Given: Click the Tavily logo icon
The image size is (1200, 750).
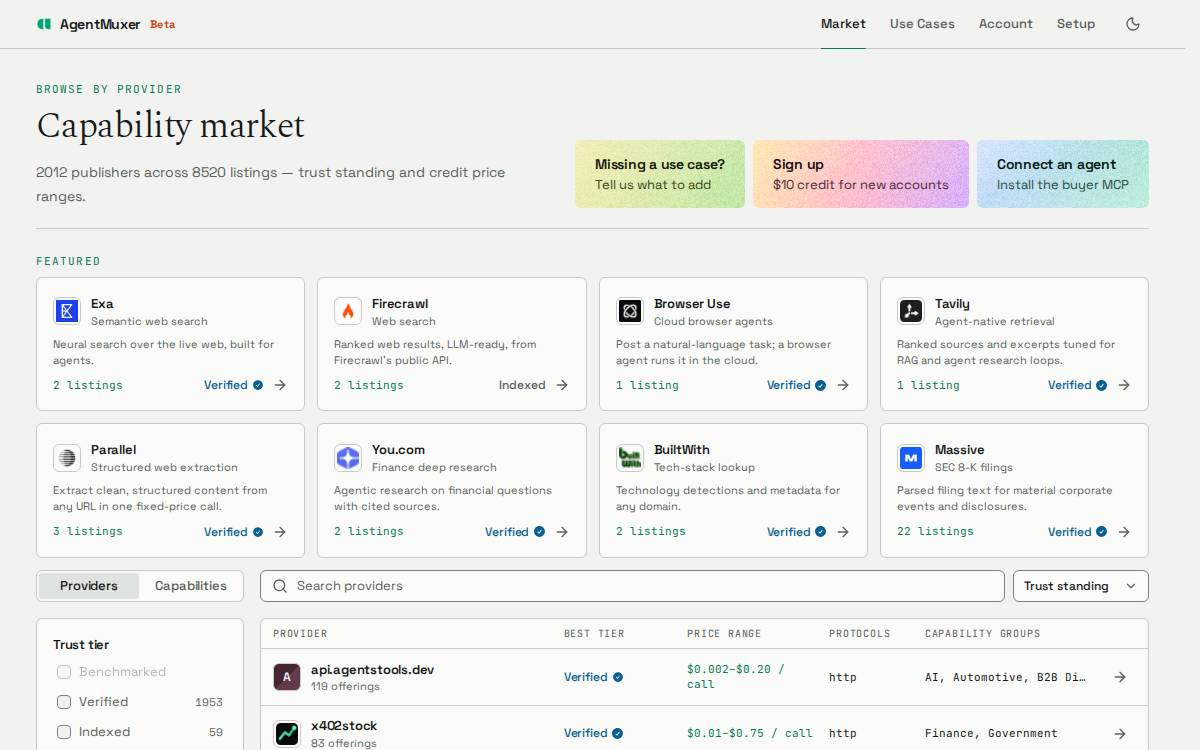Looking at the screenshot, I should coord(911,311).
